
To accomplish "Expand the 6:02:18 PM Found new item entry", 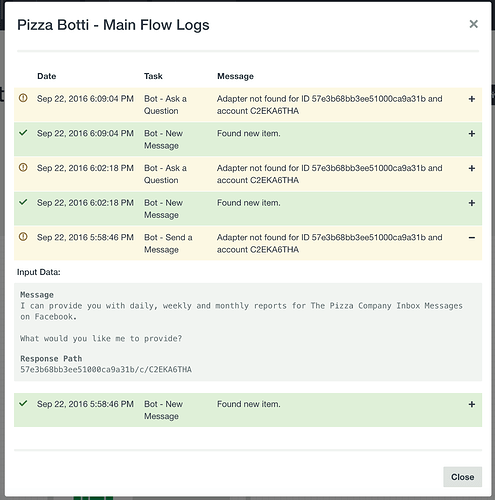I will click(472, 203).
